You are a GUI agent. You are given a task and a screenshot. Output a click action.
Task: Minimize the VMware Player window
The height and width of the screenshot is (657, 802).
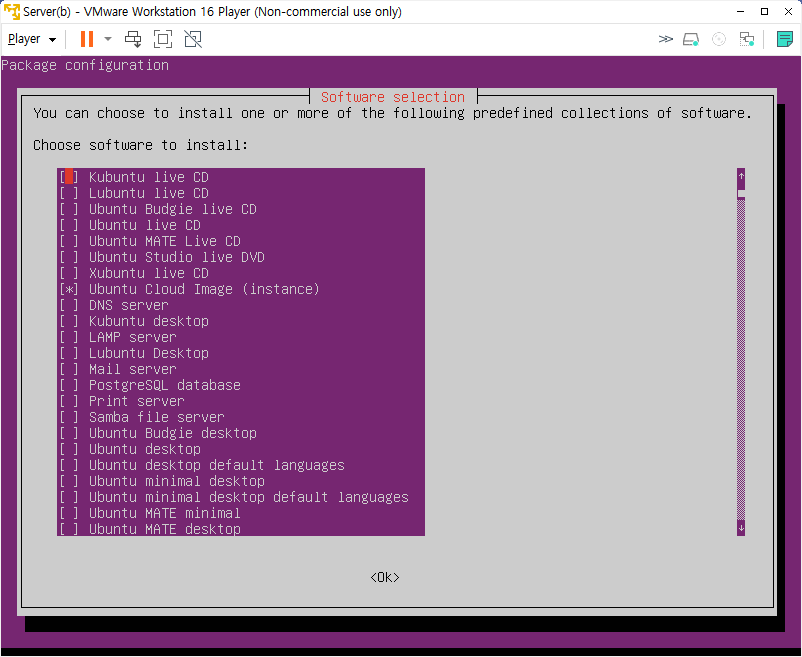(x=740, y=11)
